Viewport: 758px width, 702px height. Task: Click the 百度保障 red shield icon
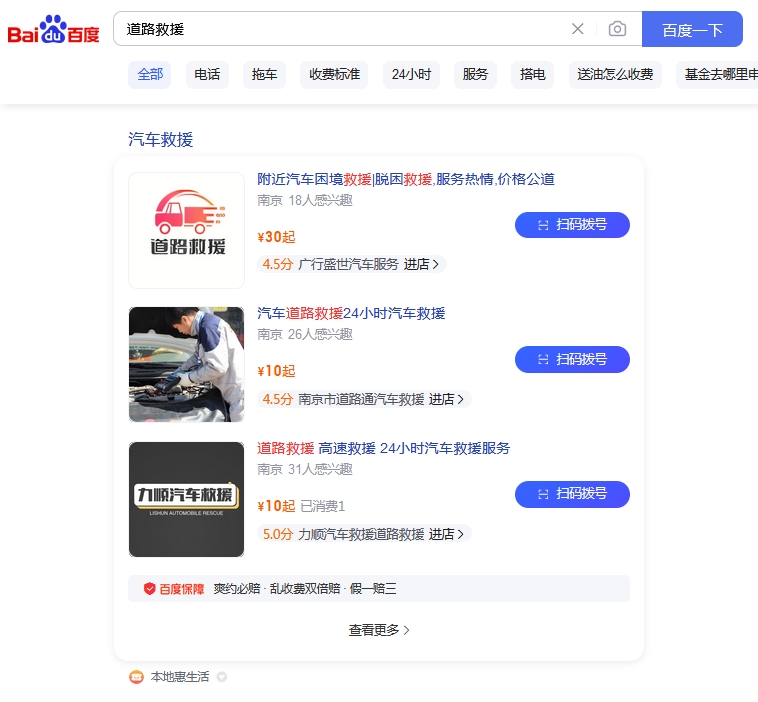[x=149, y=588]
